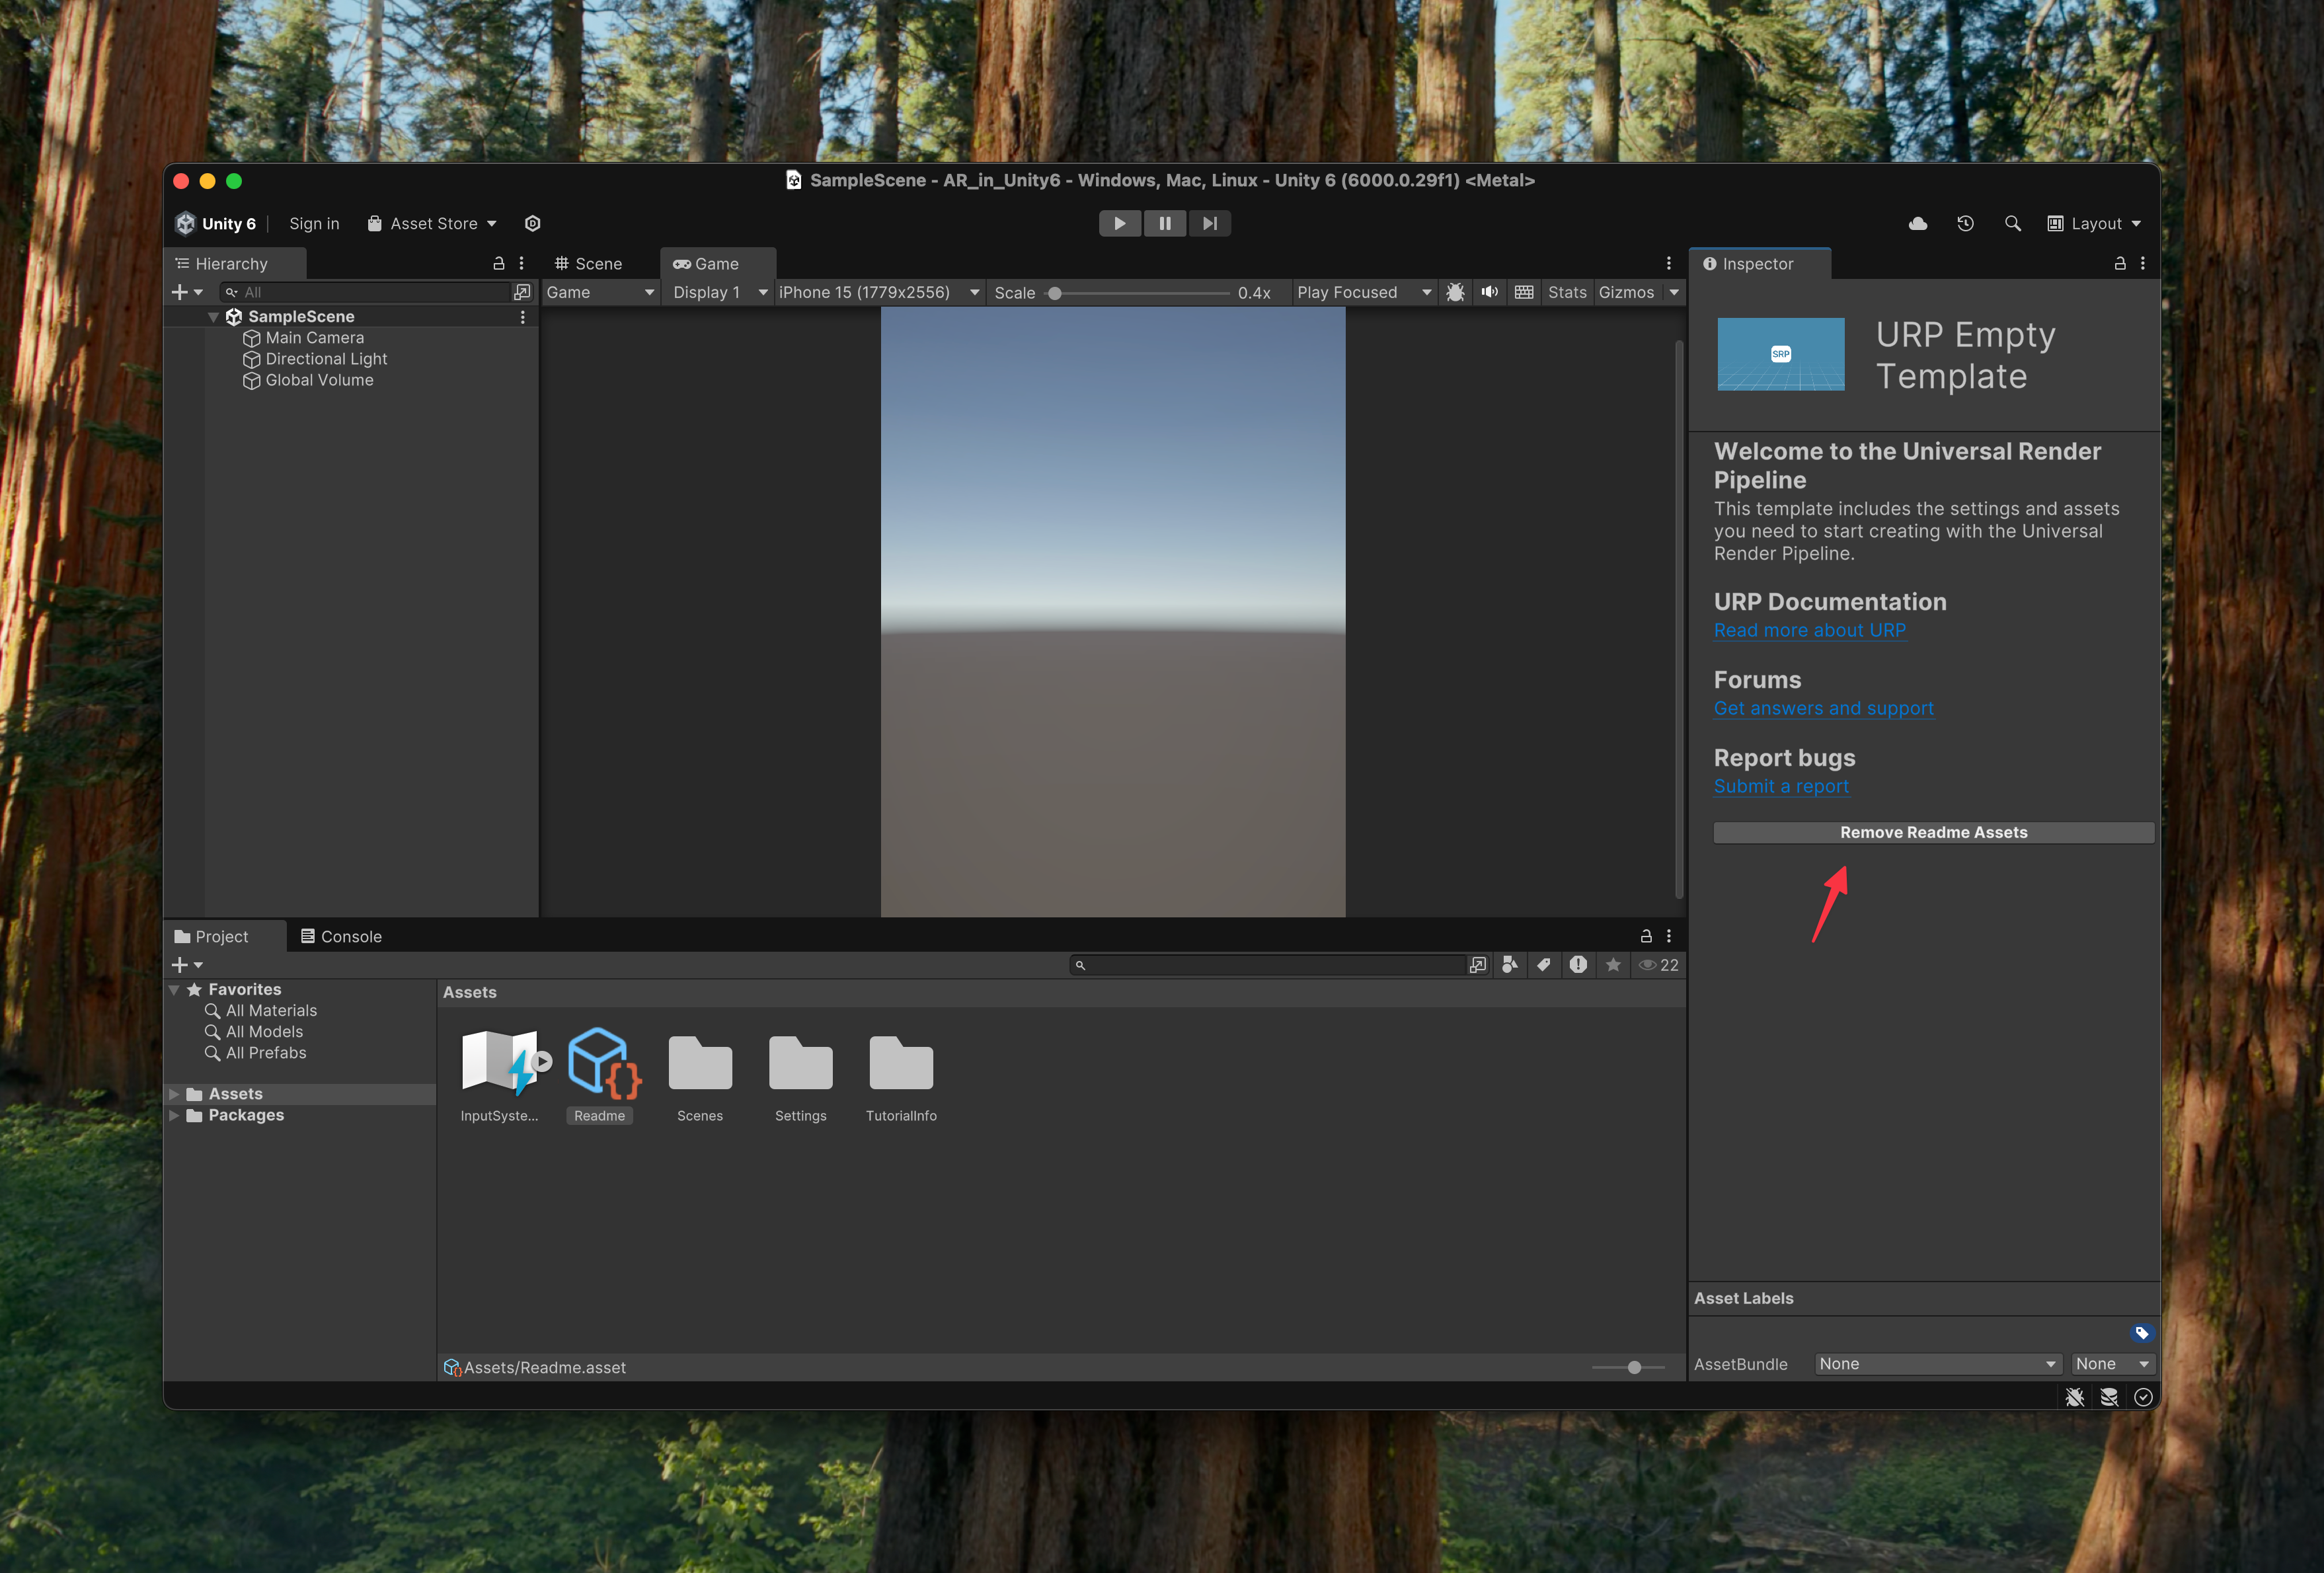The width and height of the screenshot is (2324, 1573).
Task: Switch to the Scene tab
Action: [589, 264]
